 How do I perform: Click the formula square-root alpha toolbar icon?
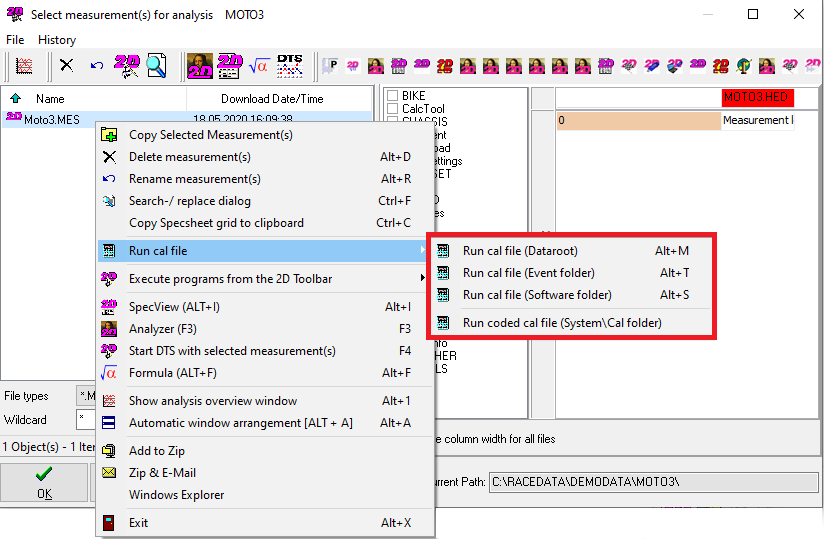click(x=259, y=66)
